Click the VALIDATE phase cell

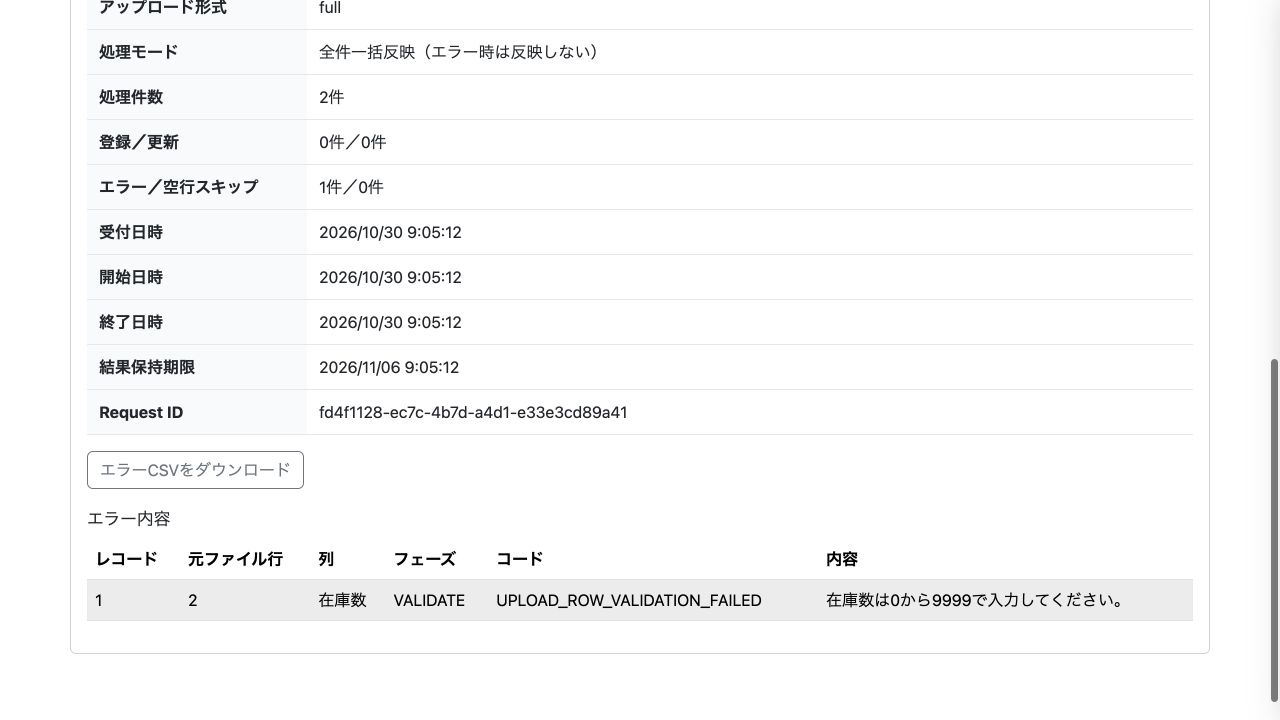(429, 600)
